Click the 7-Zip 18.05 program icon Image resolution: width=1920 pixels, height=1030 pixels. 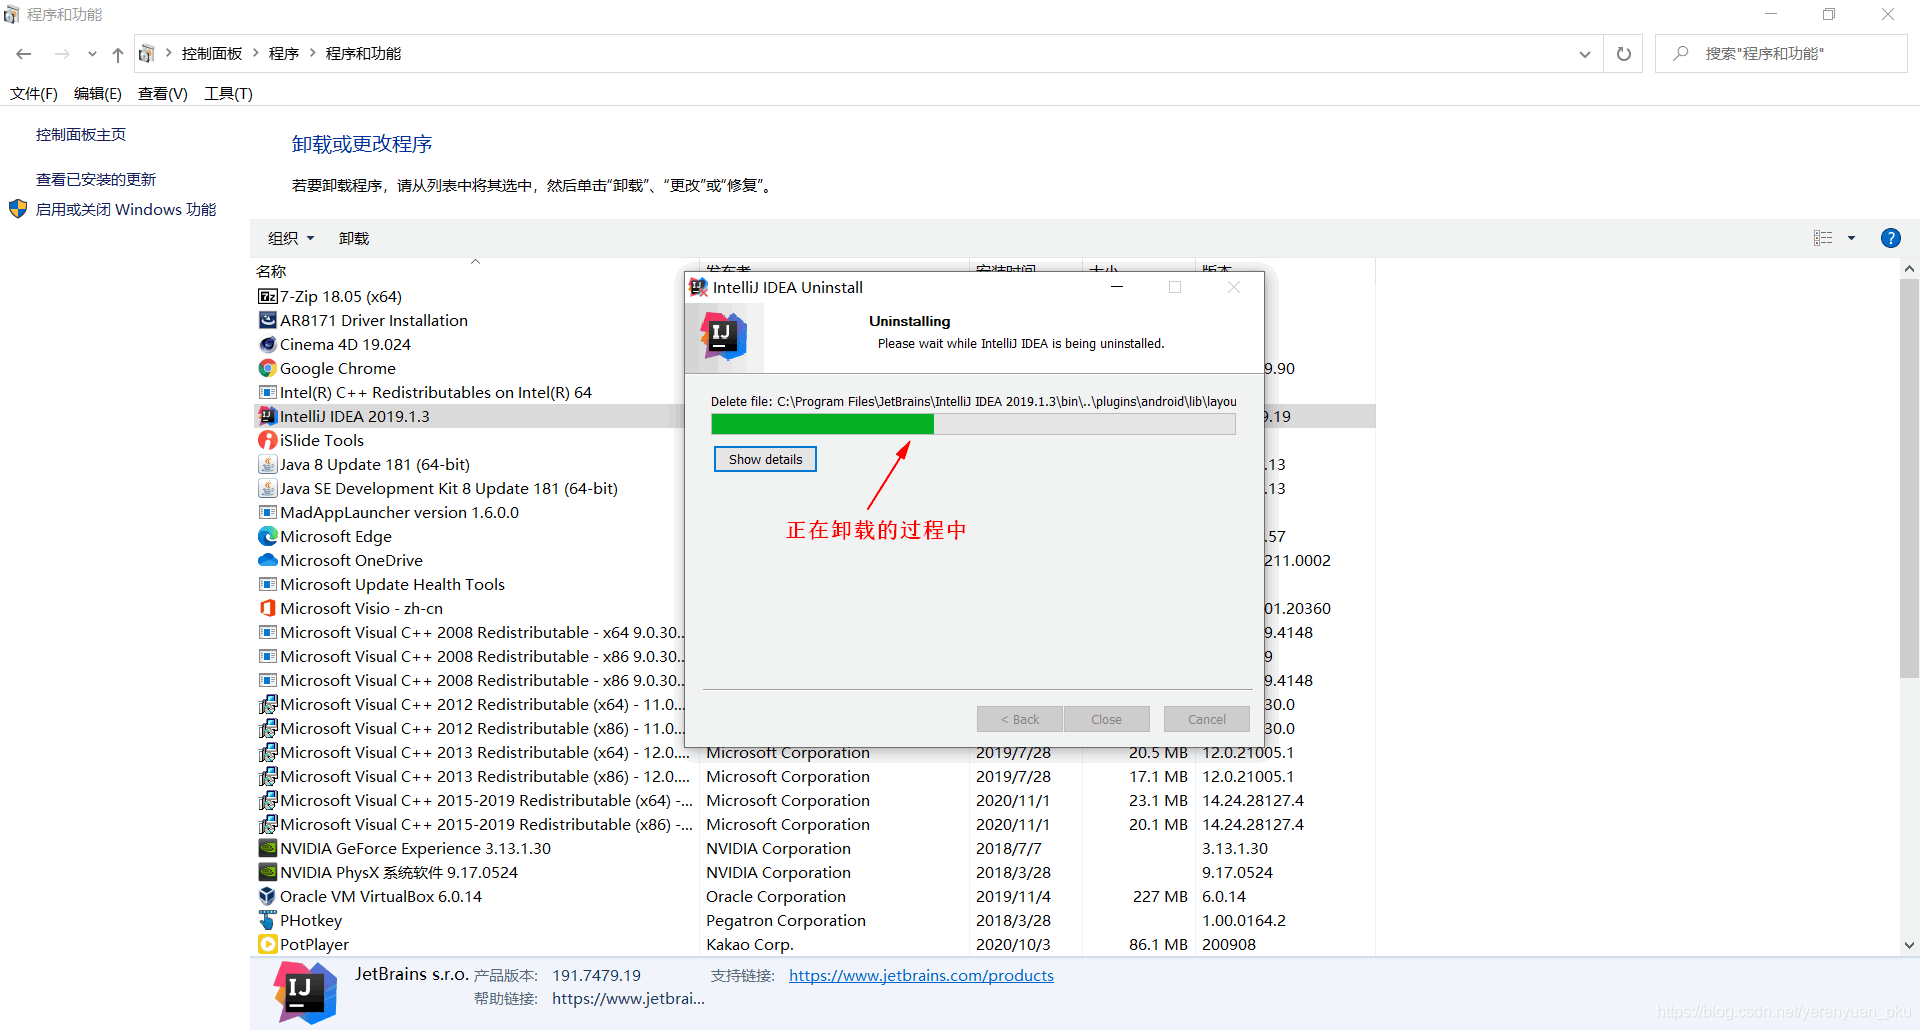pyautogui.click(x=267, y=296)
